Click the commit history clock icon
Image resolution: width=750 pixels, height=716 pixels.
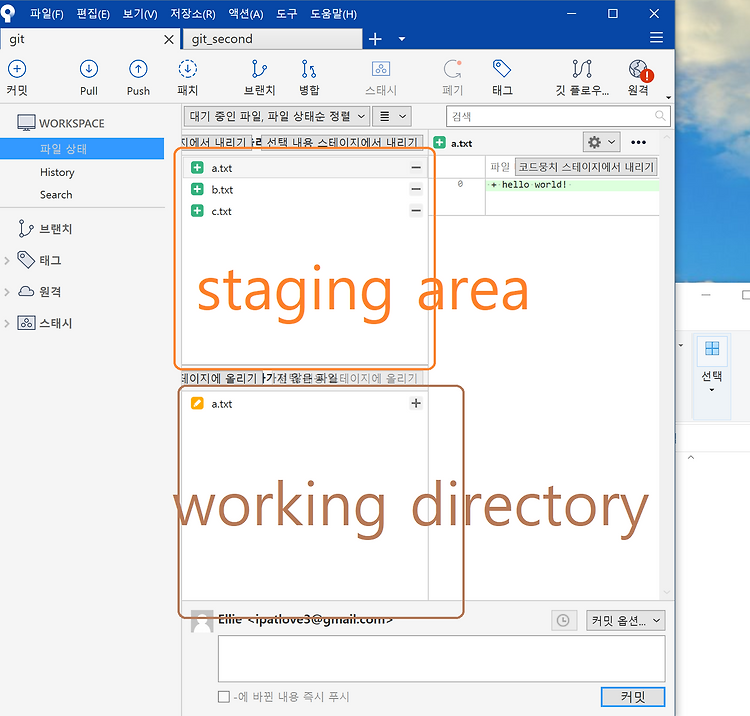(x=563, y=620)
